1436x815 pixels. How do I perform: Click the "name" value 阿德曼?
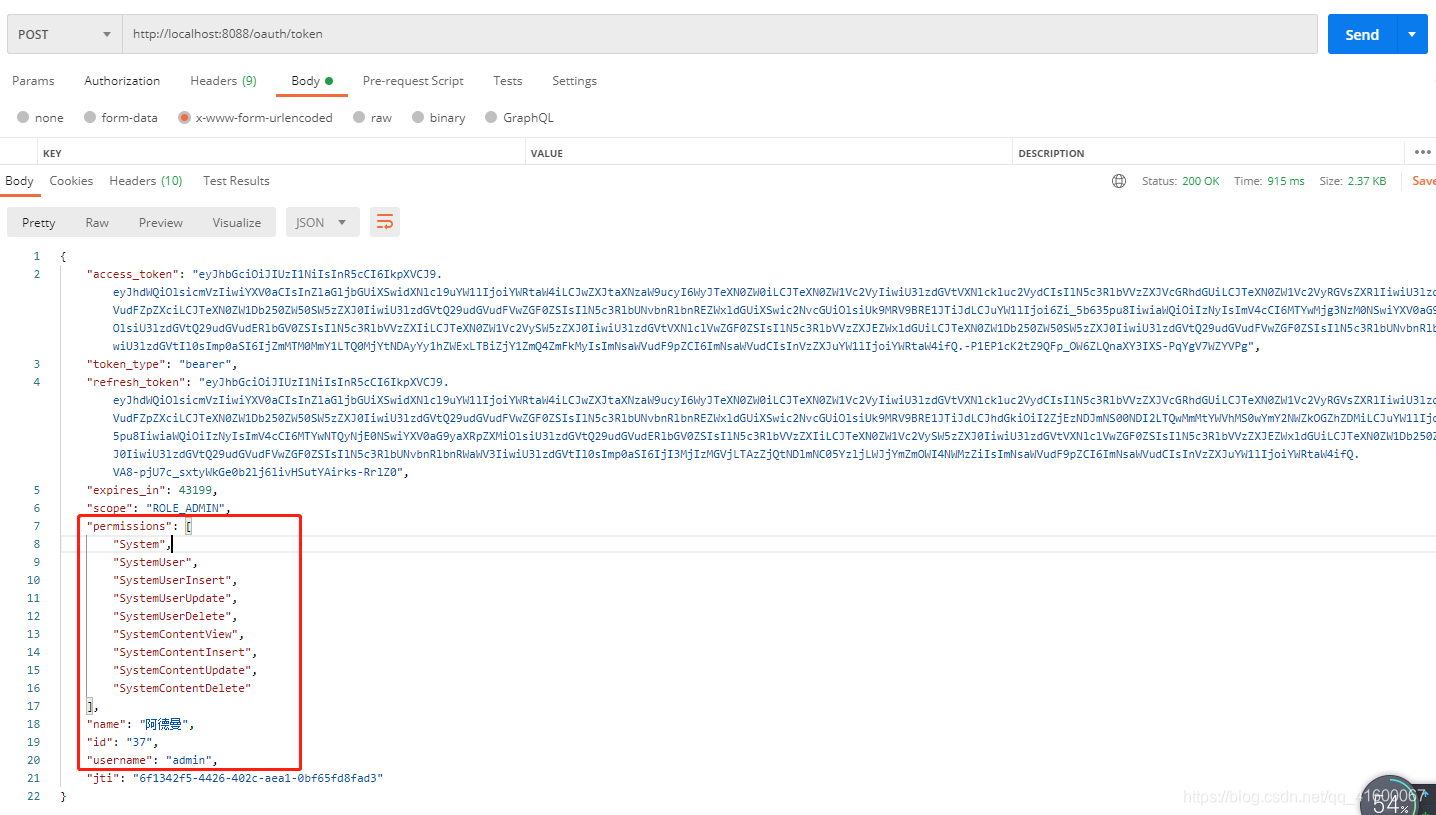(x=164, y=724)
